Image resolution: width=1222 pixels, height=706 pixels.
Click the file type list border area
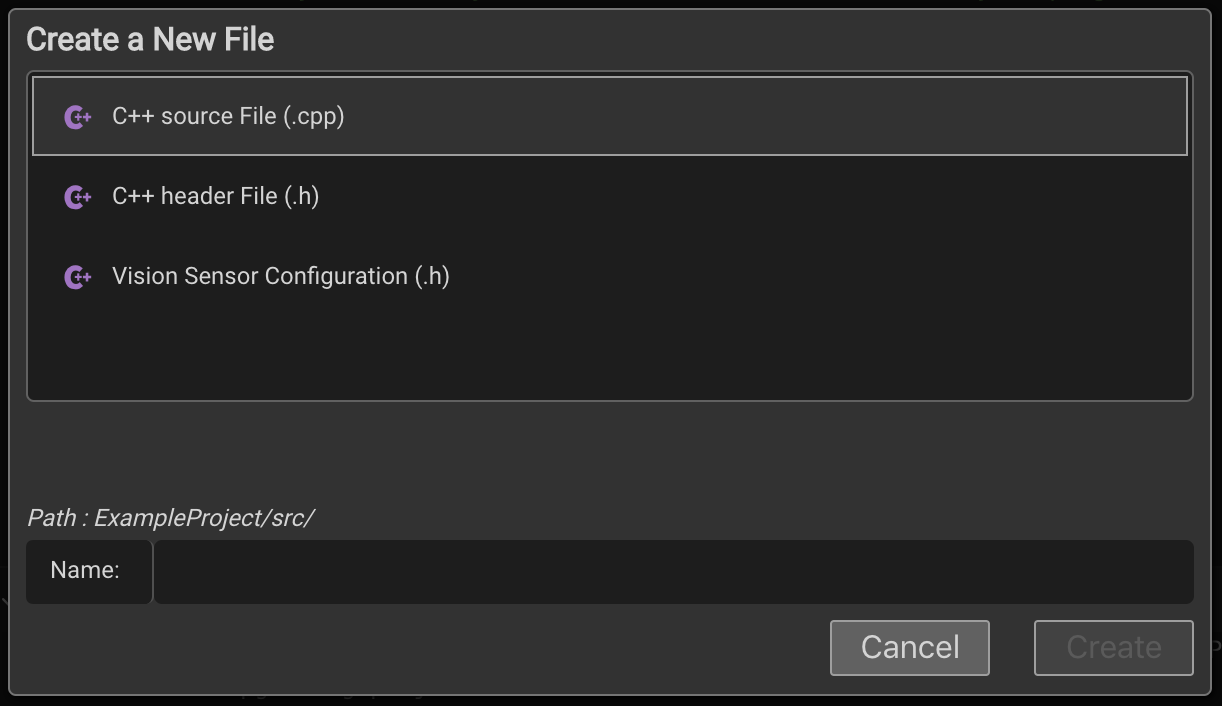pos(610,398)
